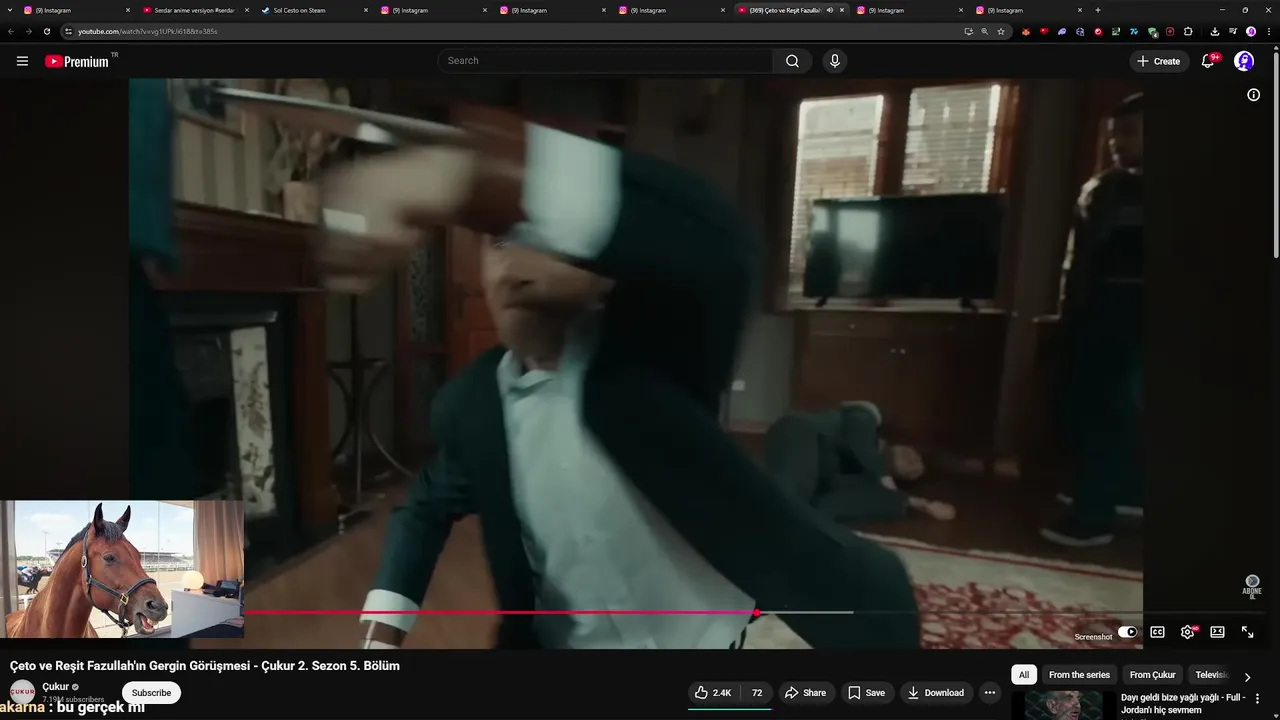Bookmark this page with star icon
This screenshot has height=720, width=1280.
tap(1001, 31)
